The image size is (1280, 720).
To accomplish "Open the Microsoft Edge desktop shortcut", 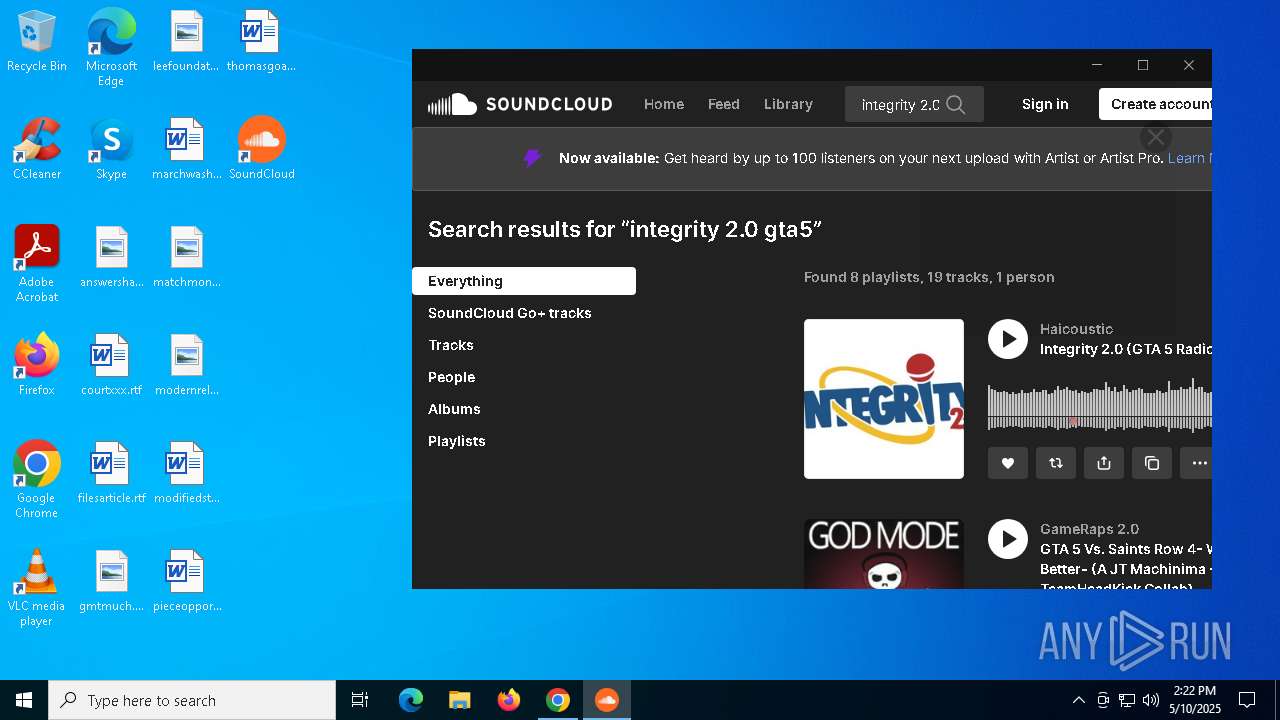I will 111,48.
